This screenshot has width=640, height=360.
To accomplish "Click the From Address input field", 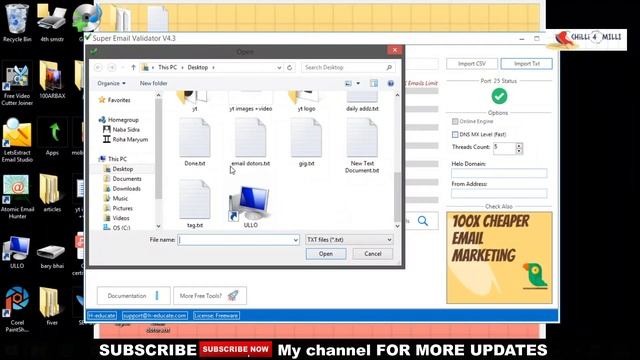I will click(499, 193).
